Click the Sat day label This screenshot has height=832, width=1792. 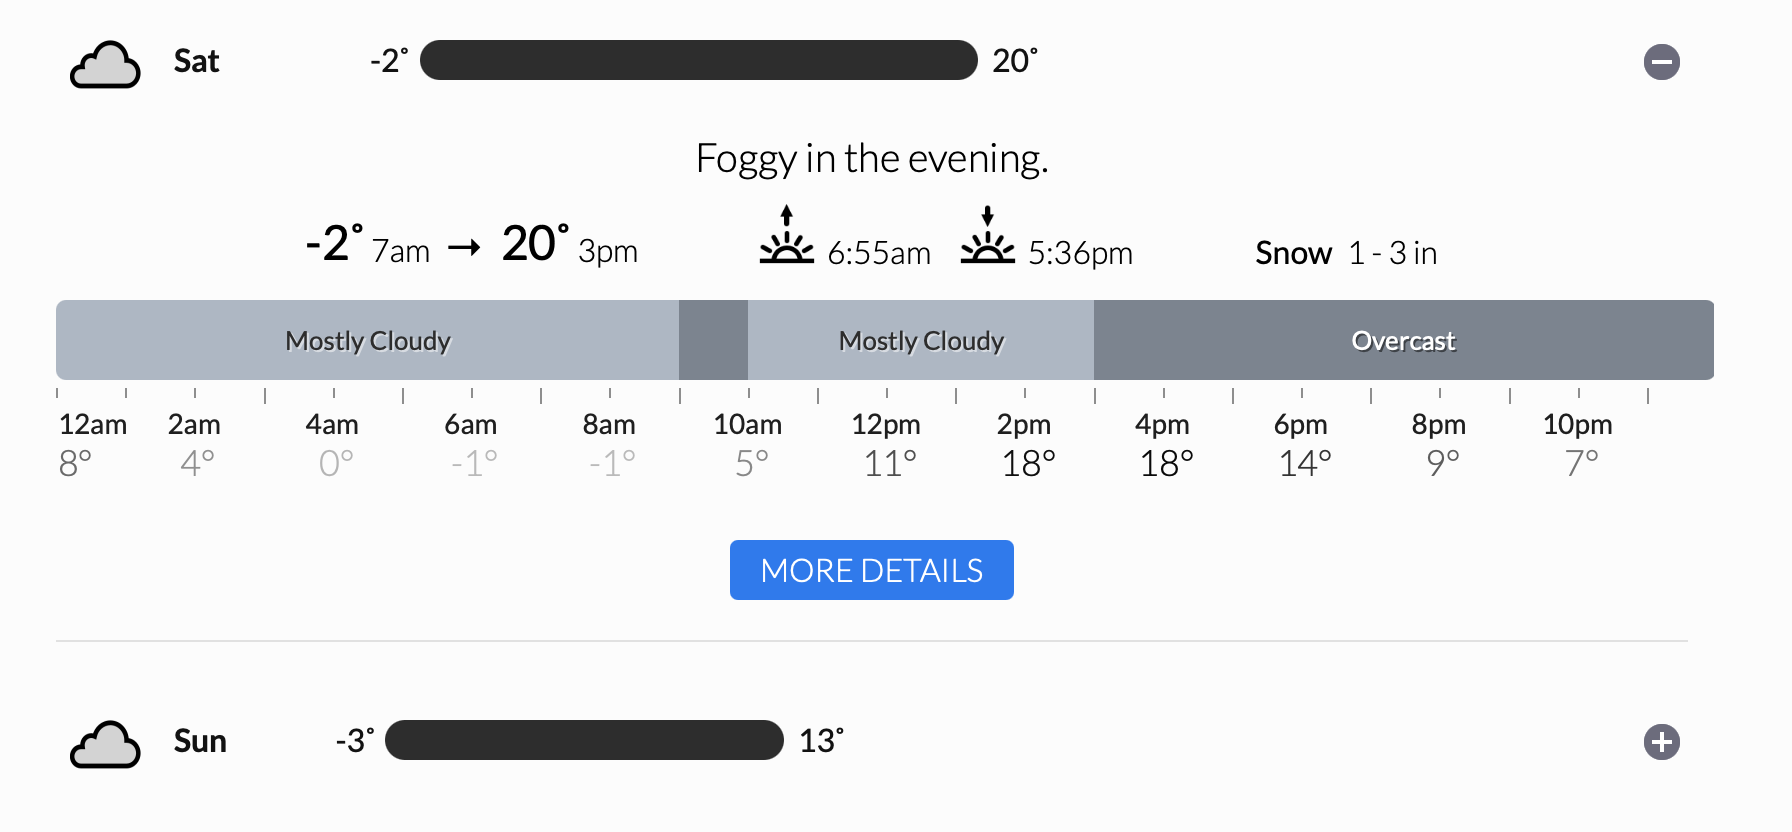tap(196, 61)
